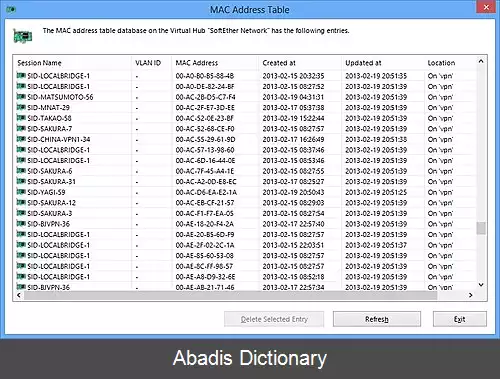Click updated time 2013-02-19 20:51:38

(376, 139)
